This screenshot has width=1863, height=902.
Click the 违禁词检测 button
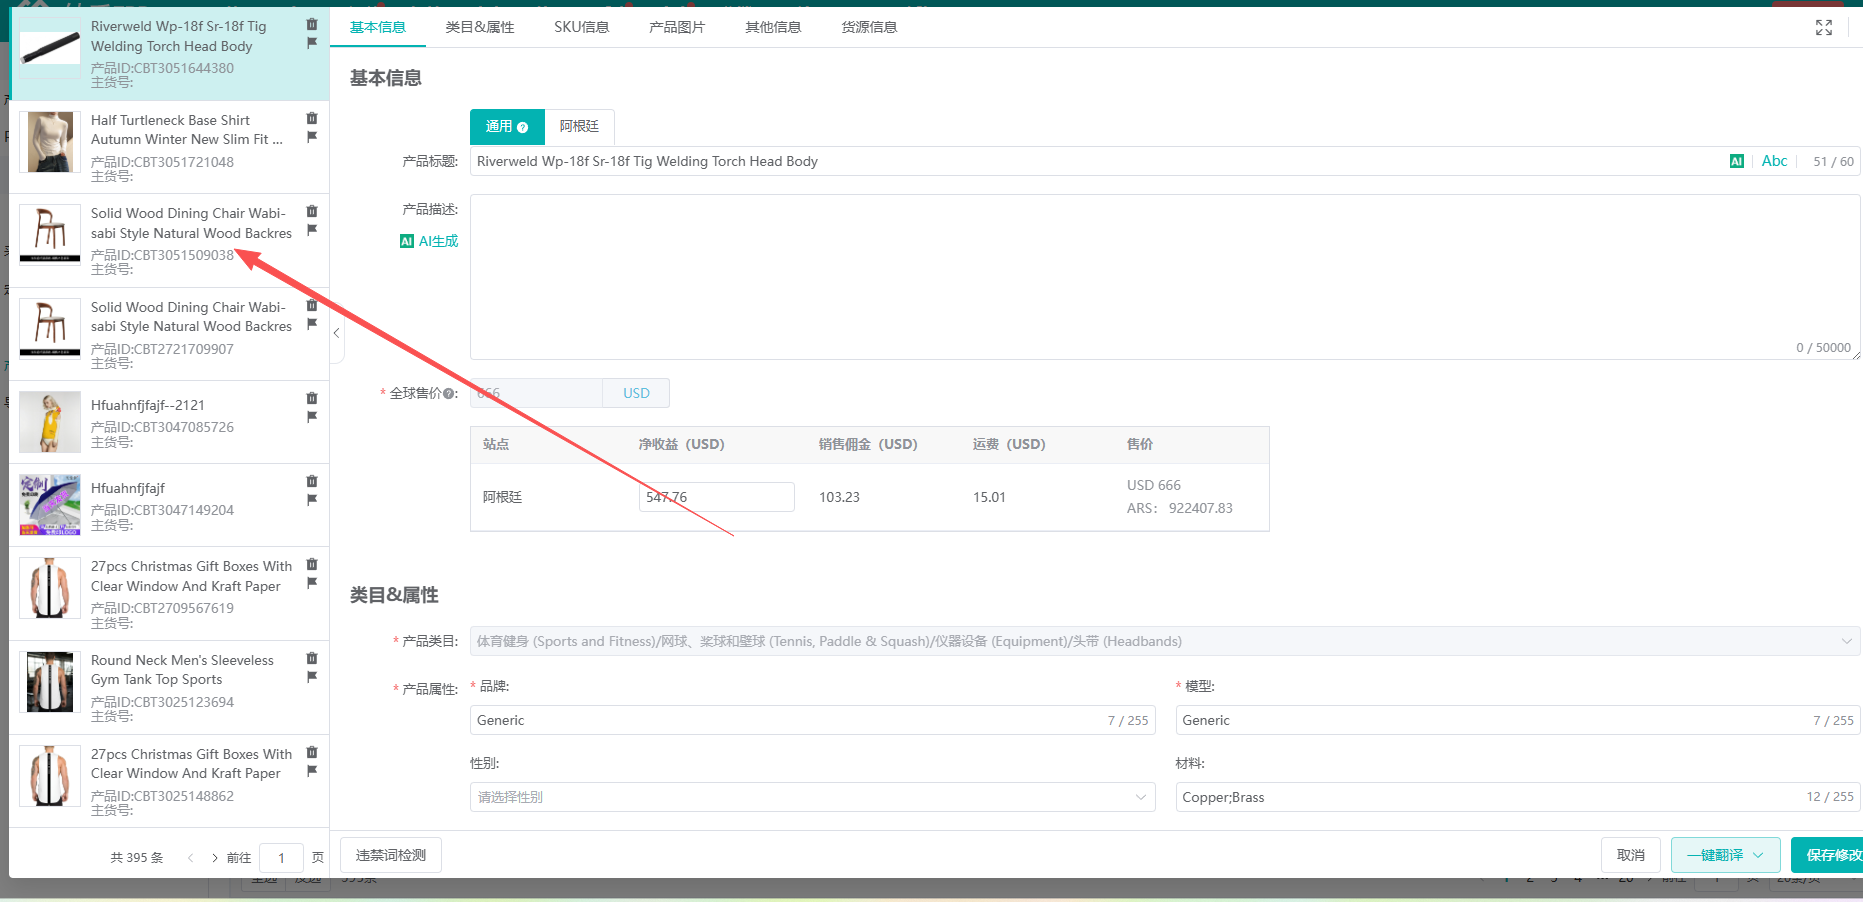tap(391, 855)
